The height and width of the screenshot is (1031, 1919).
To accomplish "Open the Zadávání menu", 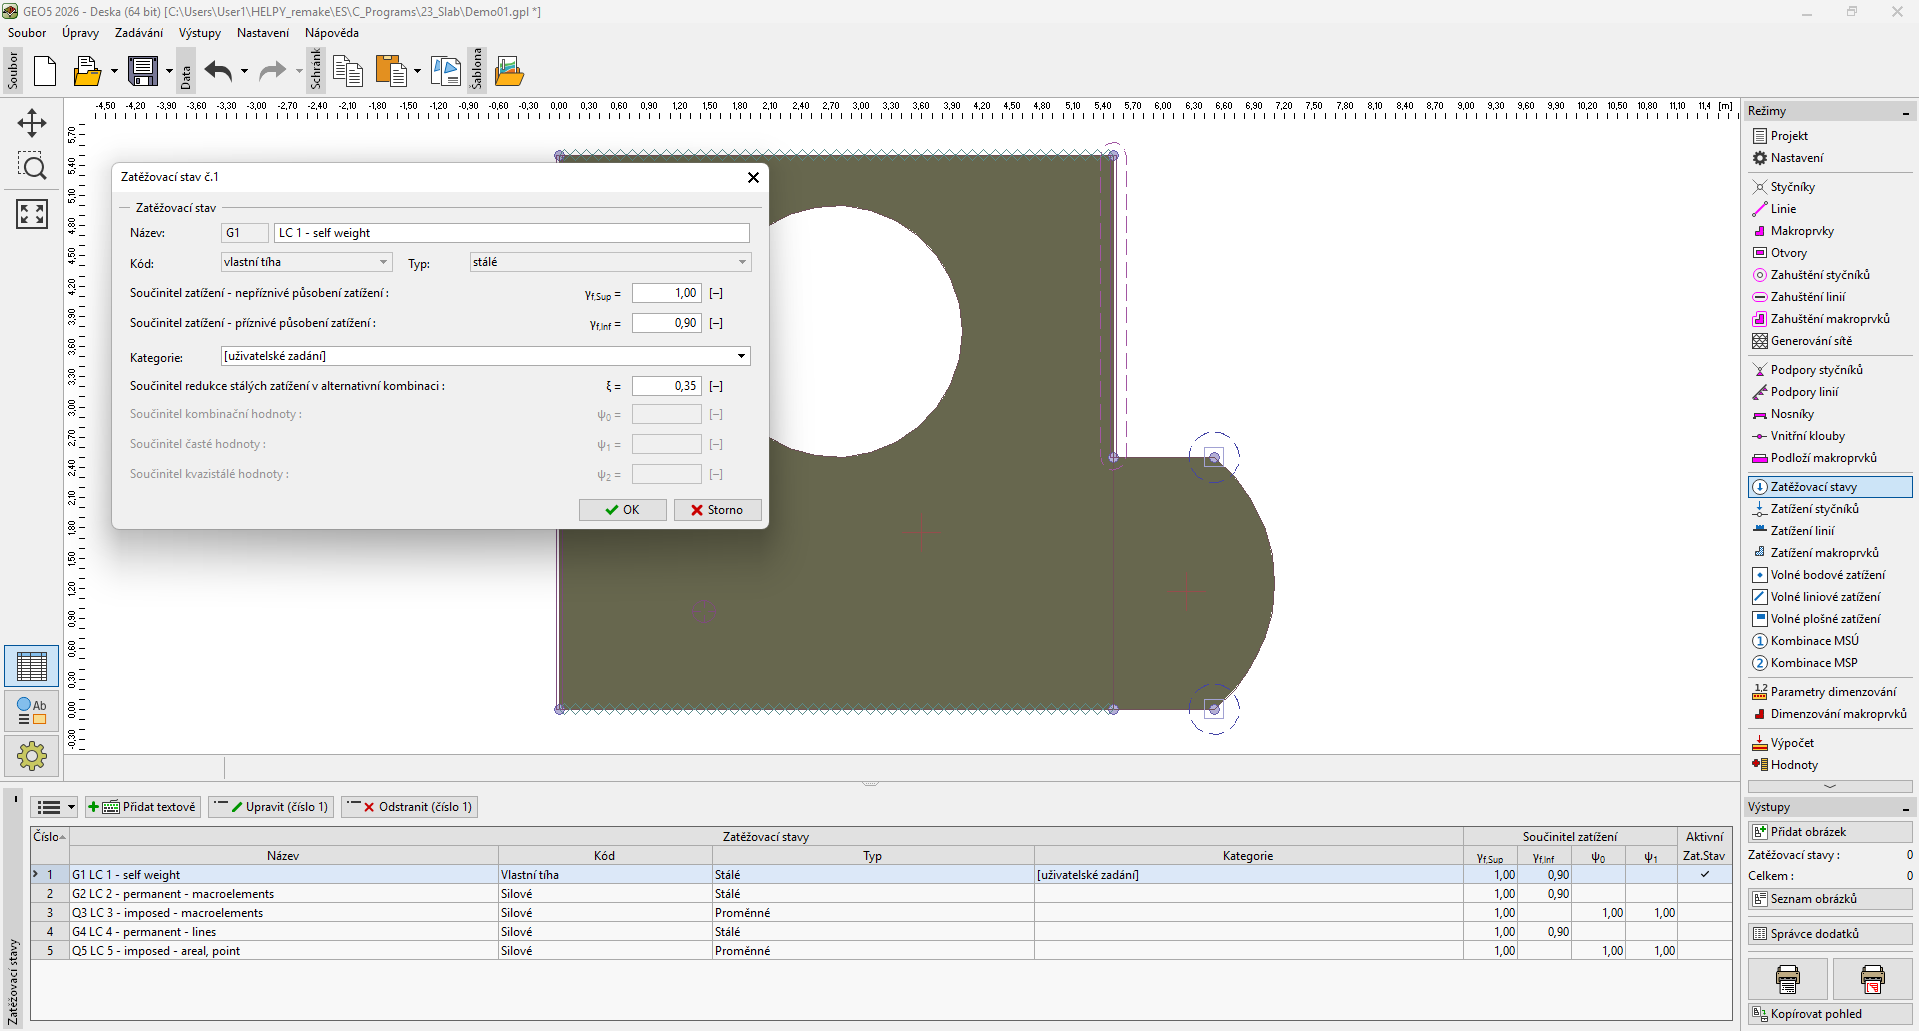I will (x=138, y=33).
